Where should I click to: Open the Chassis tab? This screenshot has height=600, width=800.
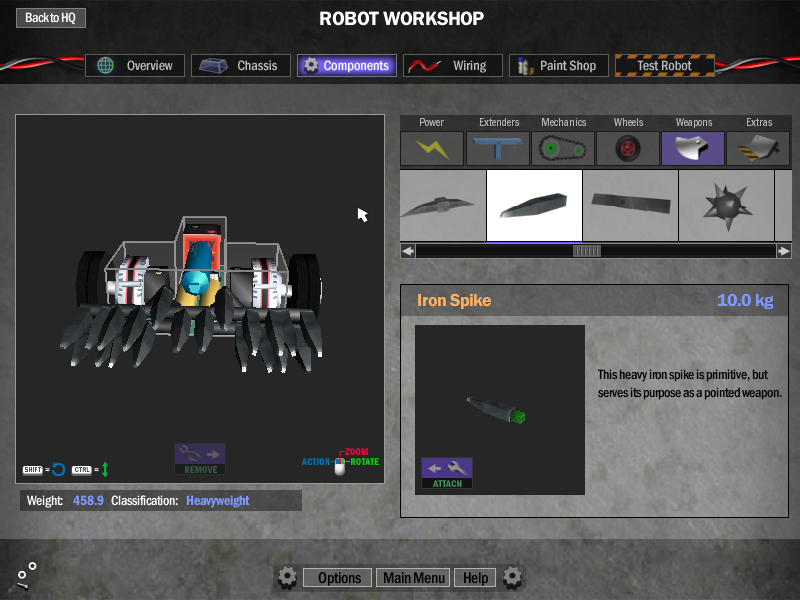(241, 65)
